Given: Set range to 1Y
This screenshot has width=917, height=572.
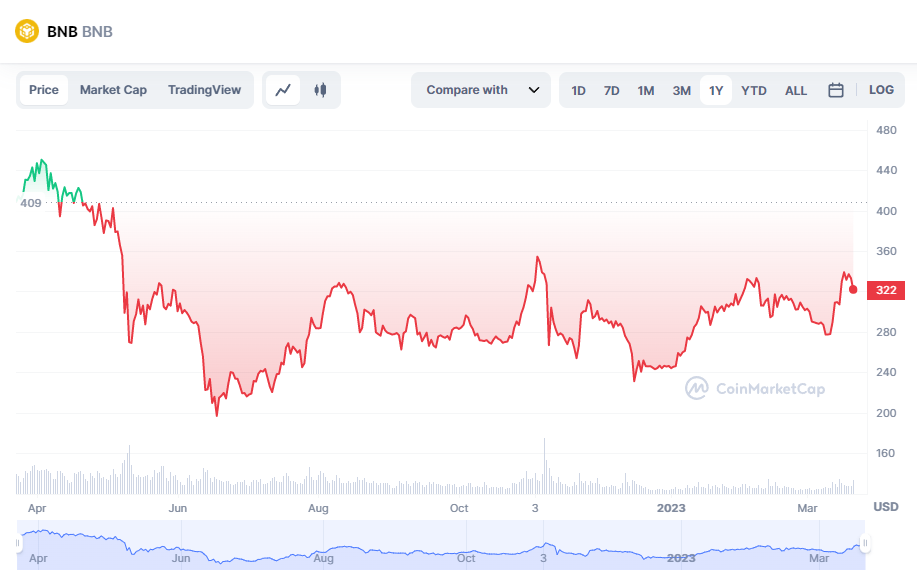Looking at the screenshot, I should point(716,91).
